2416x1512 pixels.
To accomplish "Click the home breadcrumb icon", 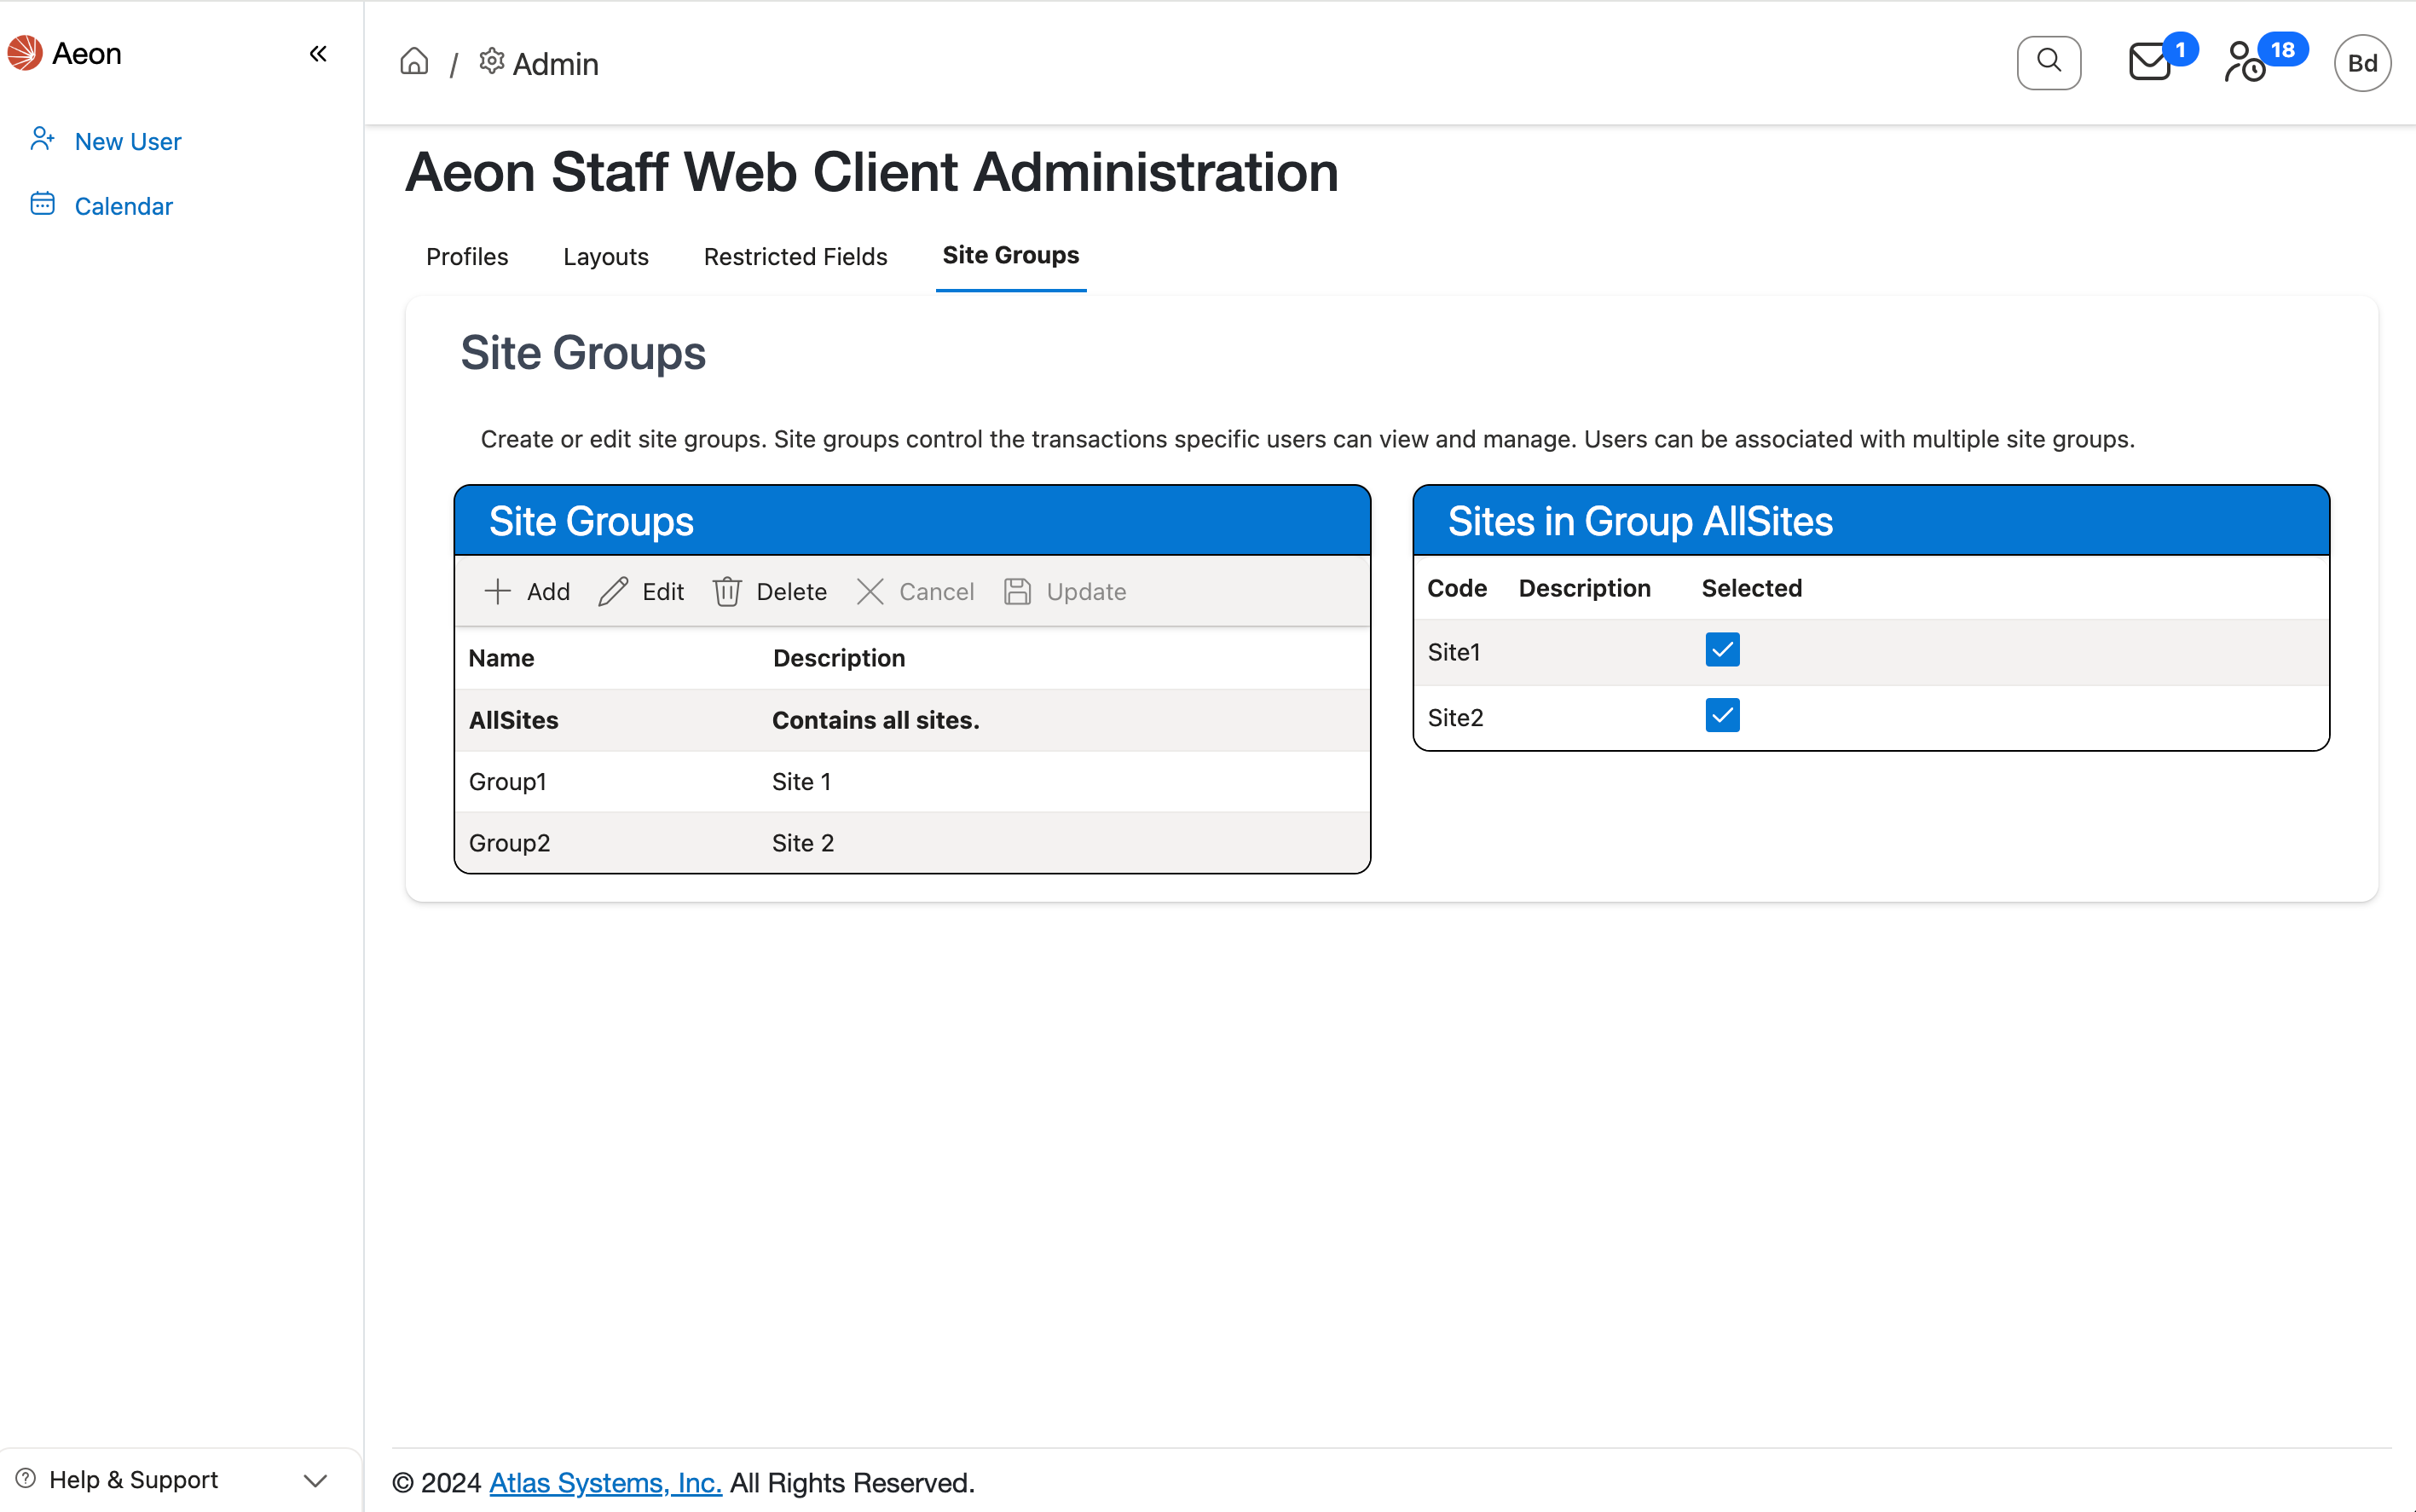I will tap(414, 61).
